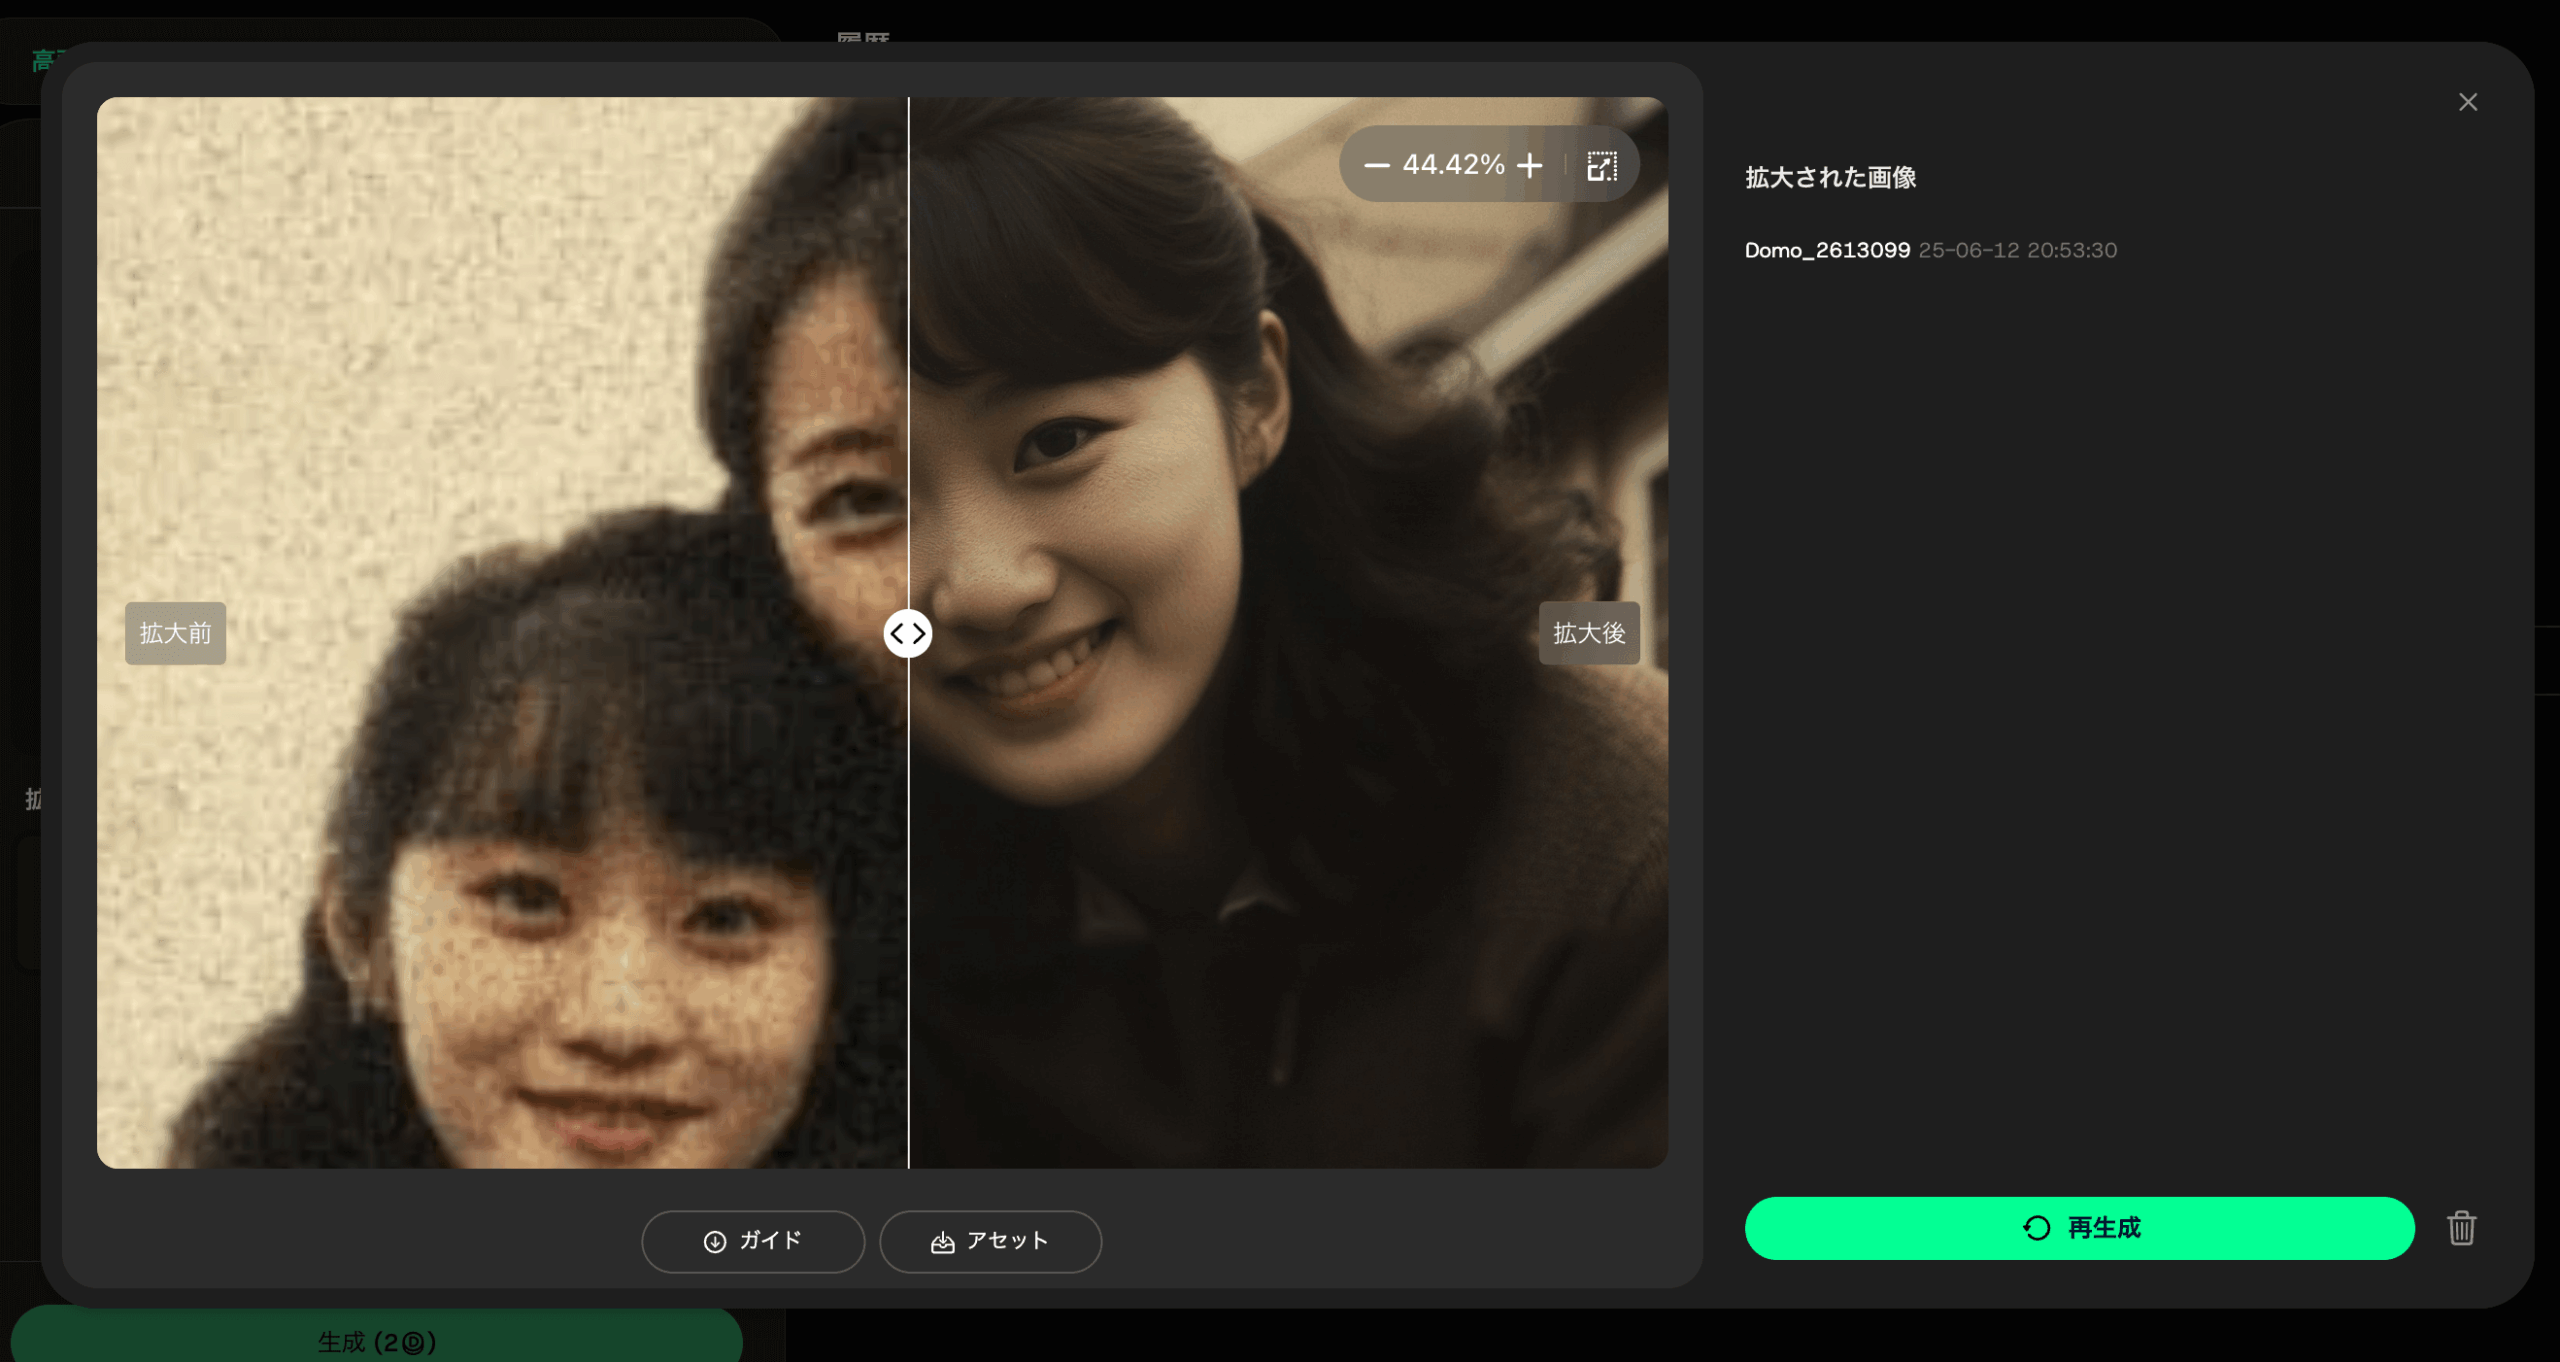Click the 44.42% zoom percentage
The height and width of the screenshot is (1362, 2560).
pos(1453,165)
